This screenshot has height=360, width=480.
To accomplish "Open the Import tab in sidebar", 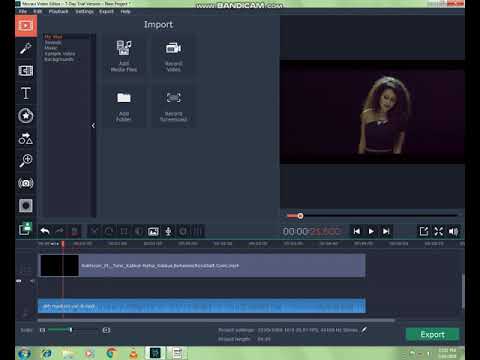I will (x=26, y=26).
